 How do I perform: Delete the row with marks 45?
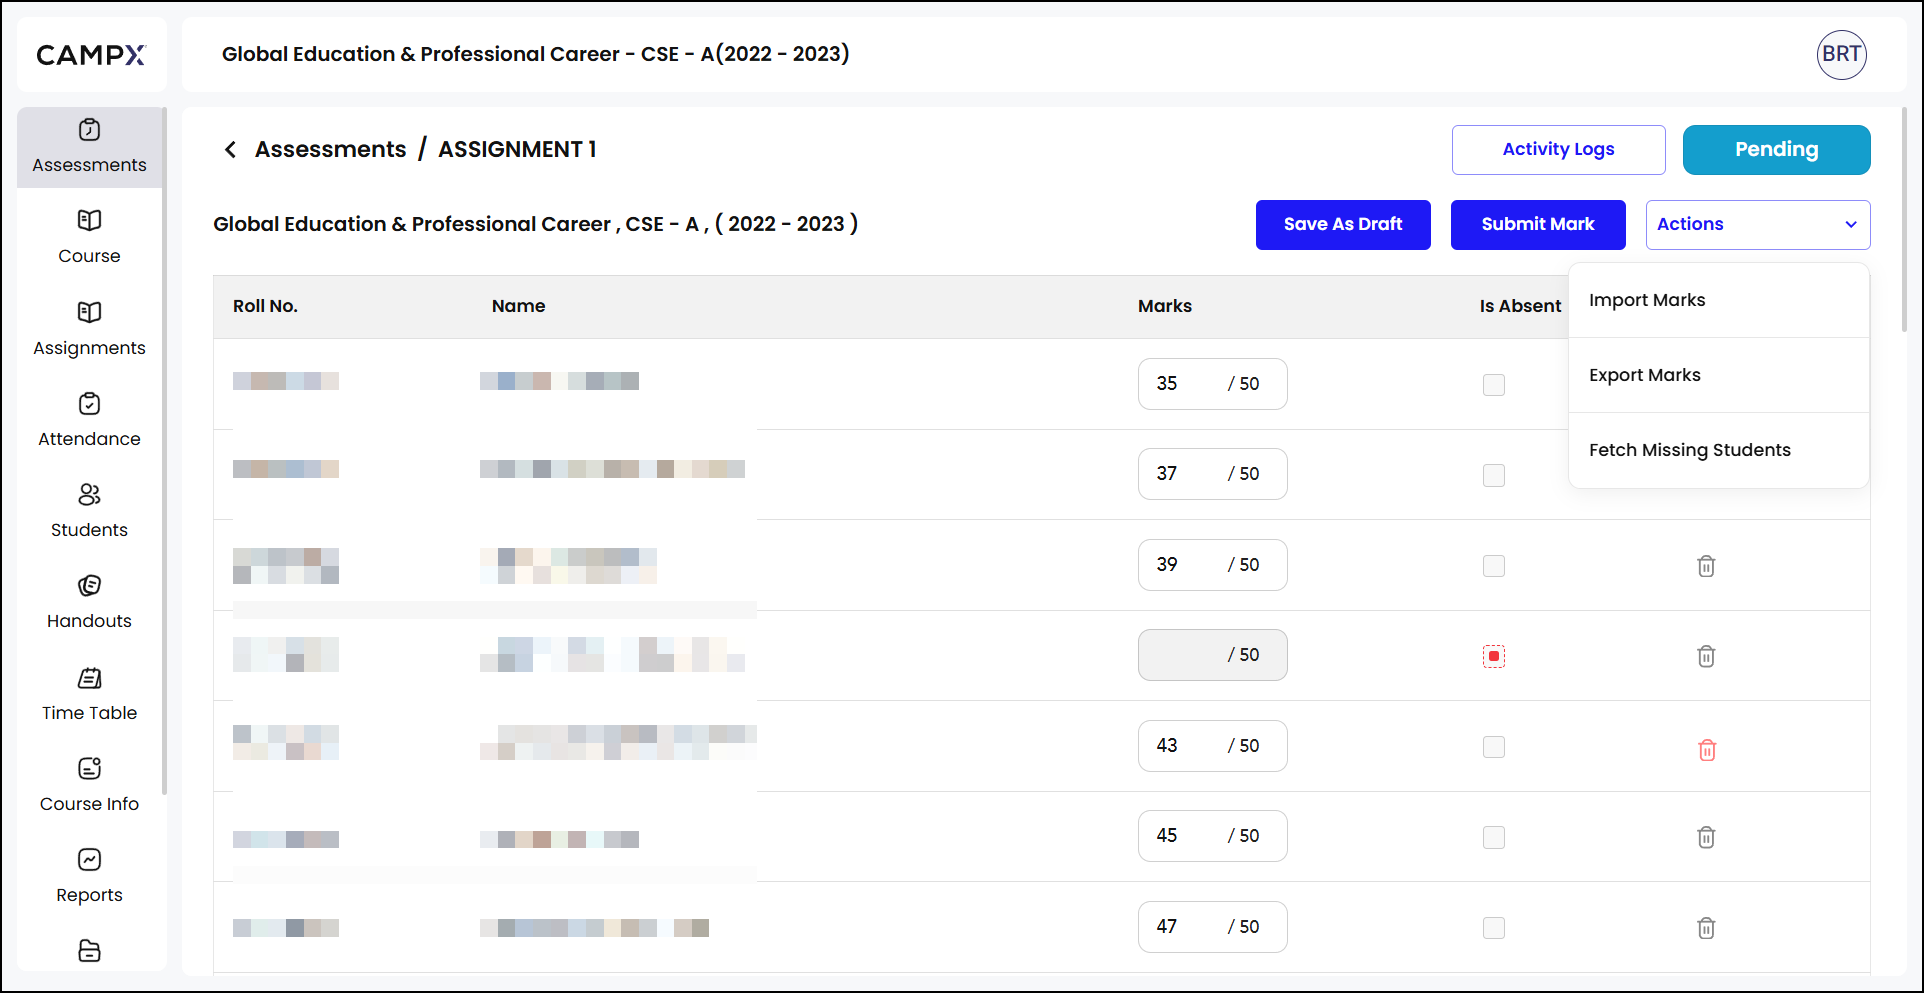(1706, 837)
